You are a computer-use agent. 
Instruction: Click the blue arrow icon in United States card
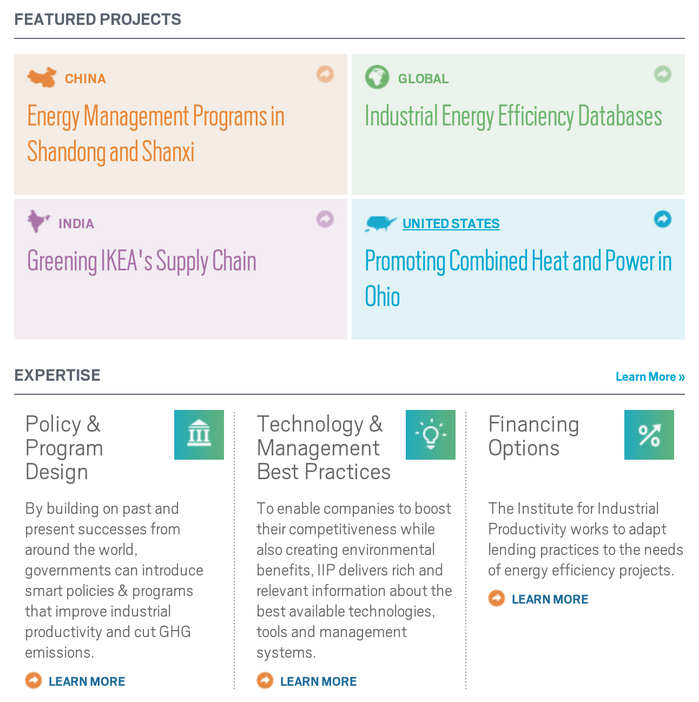[662, 219]
